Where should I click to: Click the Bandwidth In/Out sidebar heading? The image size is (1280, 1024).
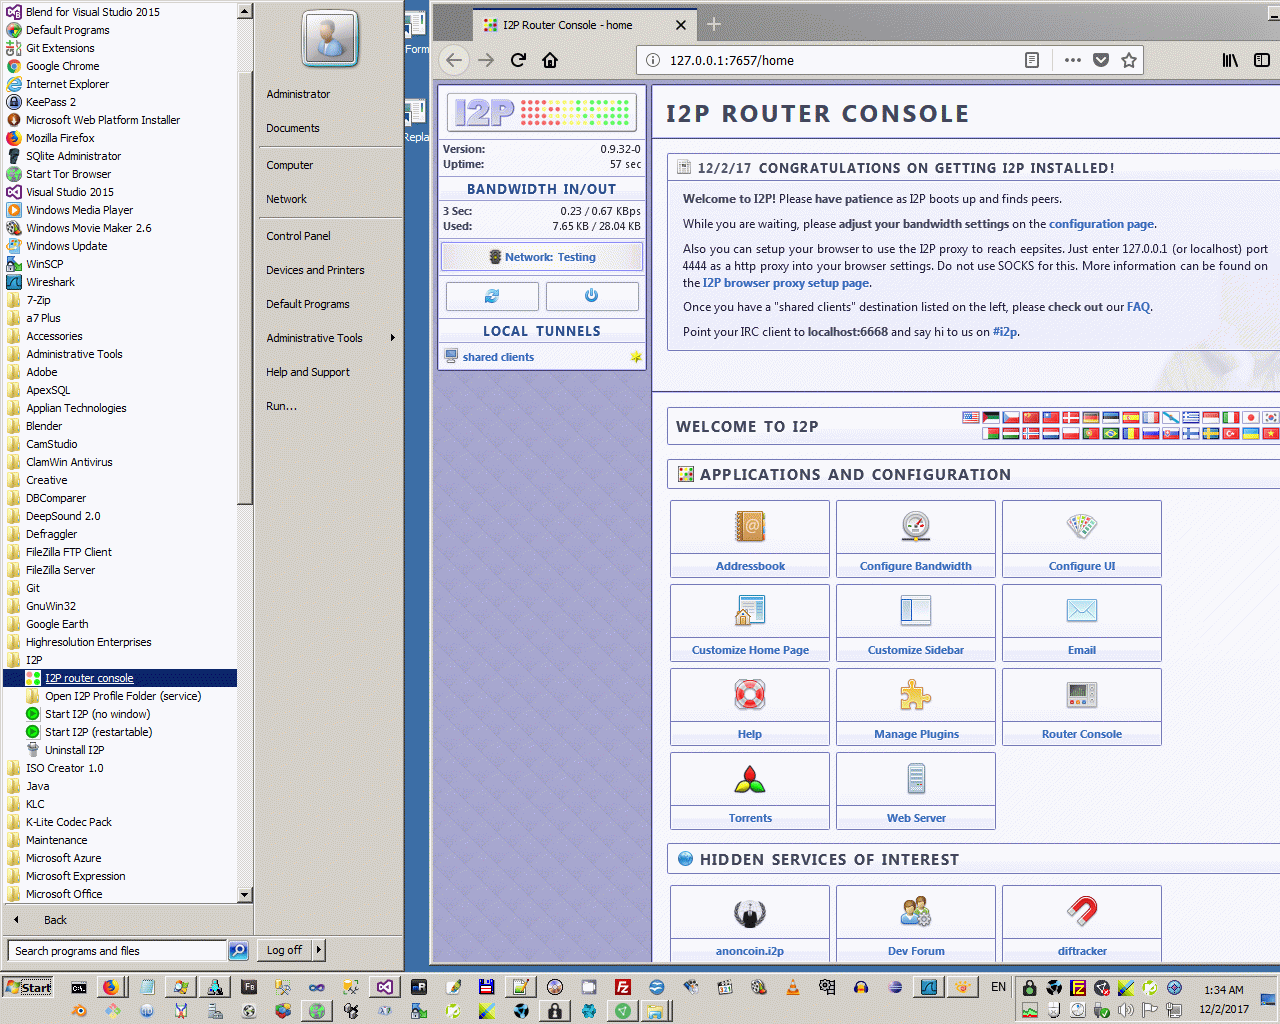(x=542, y=189)
